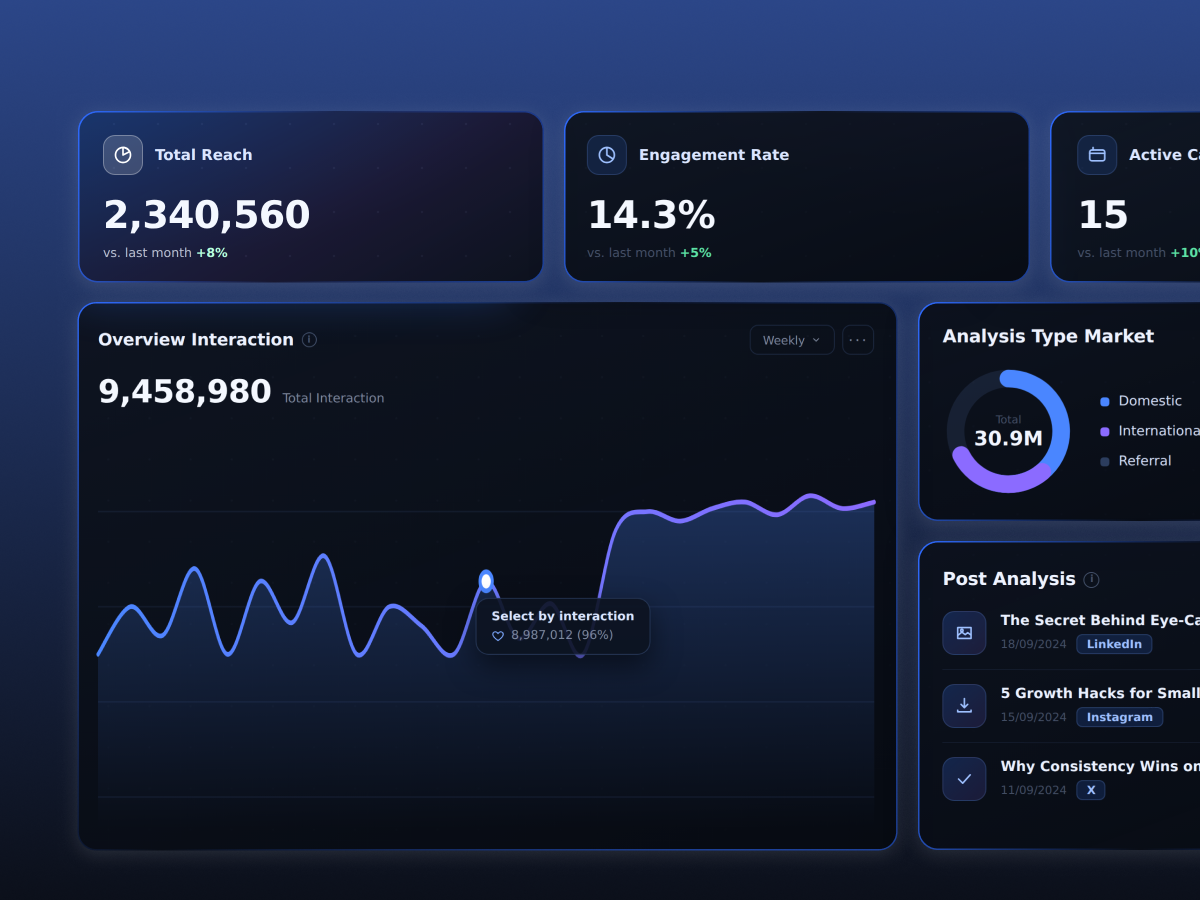Viewport: 1200px width, 900px height.
Task: Click the download icon of the Instagram post
Action: [x=964, y=706]
